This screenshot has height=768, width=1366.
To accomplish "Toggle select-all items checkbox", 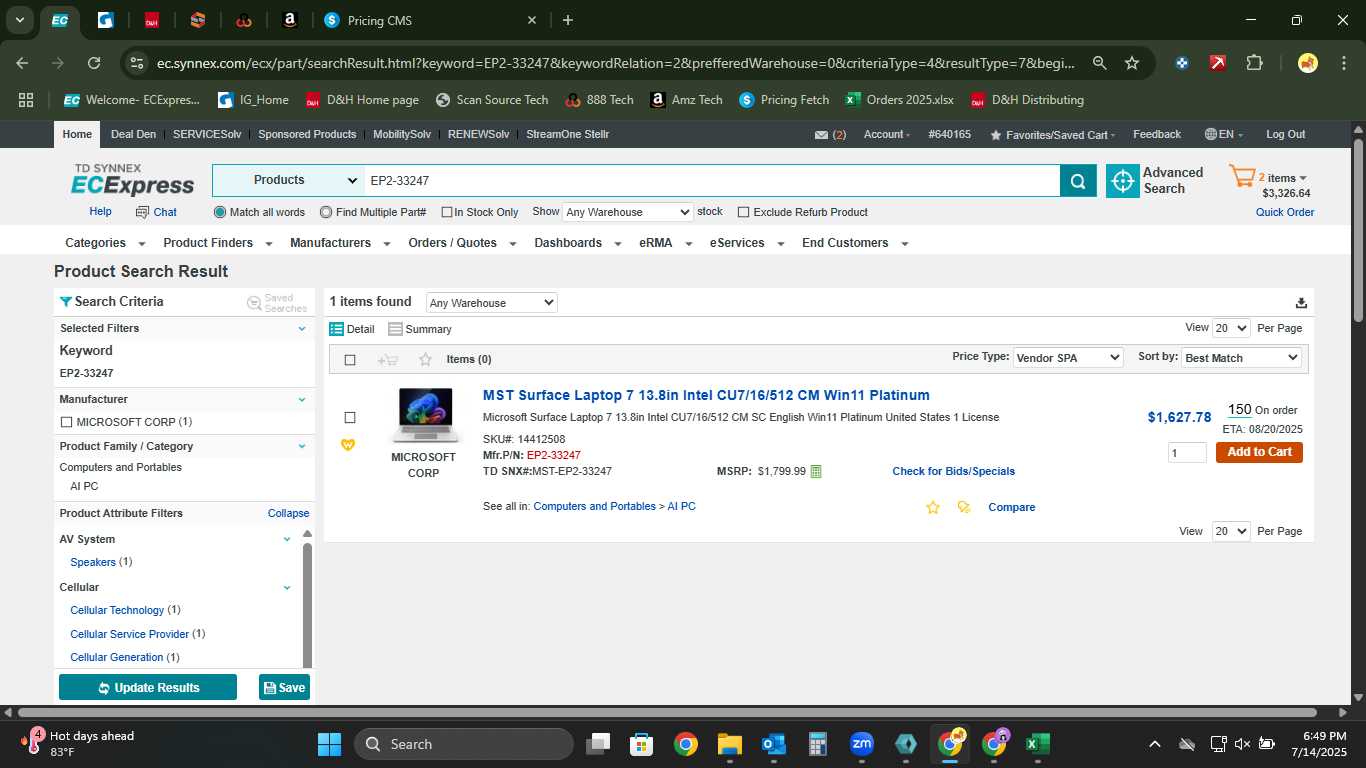I will click(350, 360).
